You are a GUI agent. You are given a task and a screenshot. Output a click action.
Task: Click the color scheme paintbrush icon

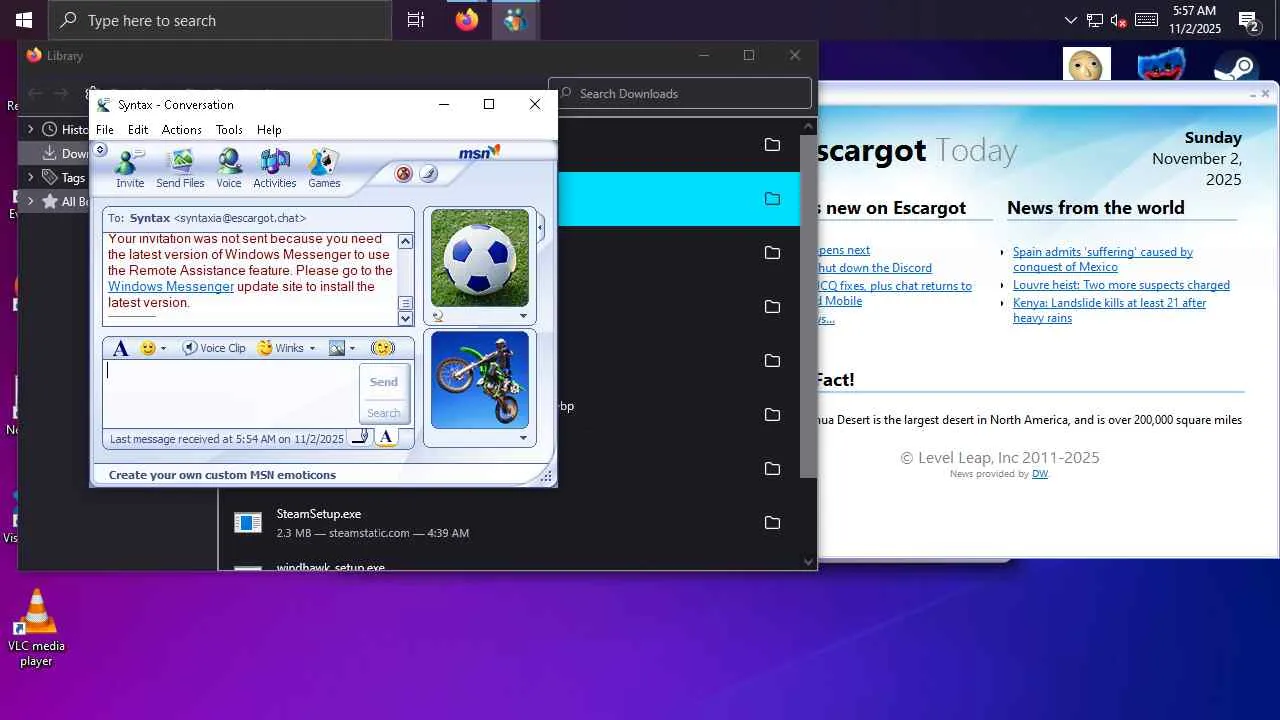[428, 174]
